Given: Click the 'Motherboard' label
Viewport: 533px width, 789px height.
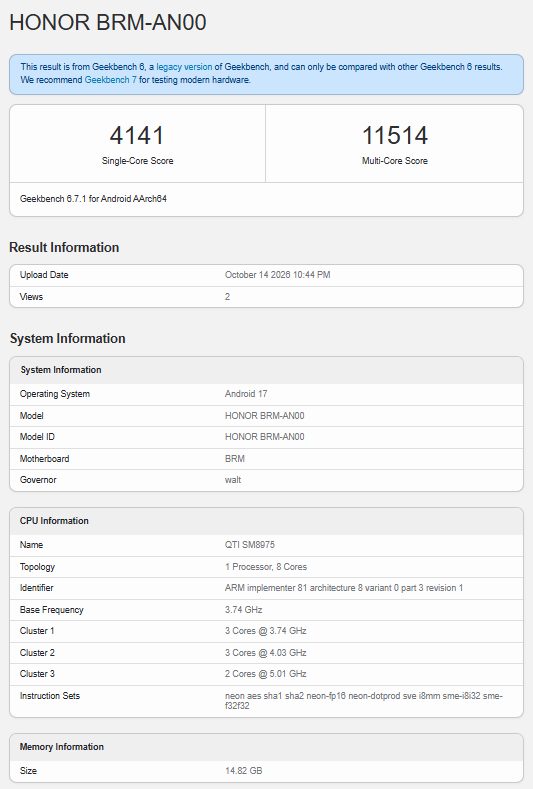Looking at the screenshot, I should 44,459.
